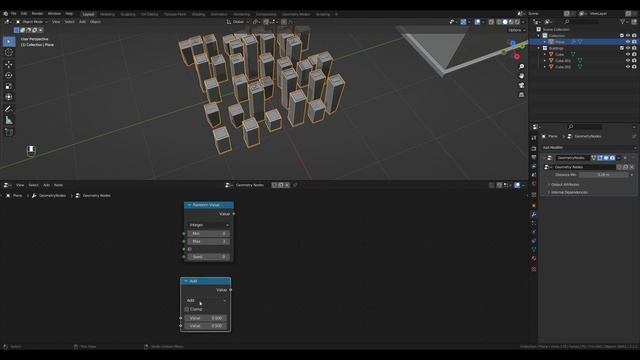
Task: Collapse the Random Value node header
Action: click(x=189, y=205)
